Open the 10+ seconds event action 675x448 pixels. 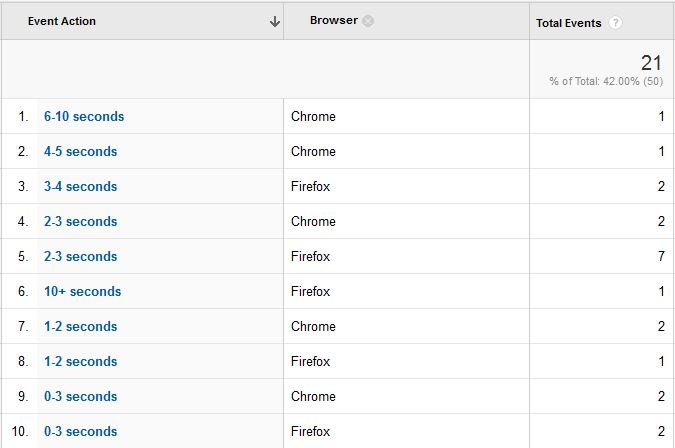pyautogui.click(x=83, y=291)
